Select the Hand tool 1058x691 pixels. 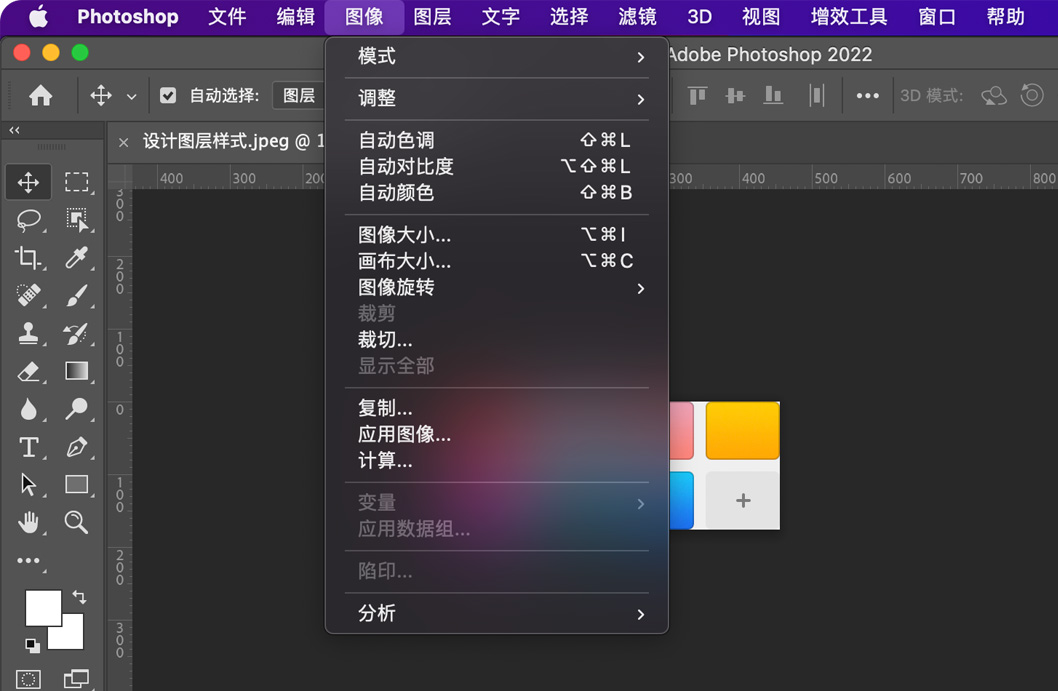[28, 522]
